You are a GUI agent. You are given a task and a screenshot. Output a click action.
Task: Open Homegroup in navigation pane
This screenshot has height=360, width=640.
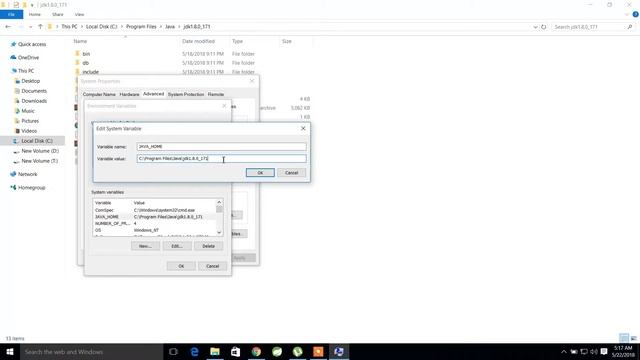(31, 188)
